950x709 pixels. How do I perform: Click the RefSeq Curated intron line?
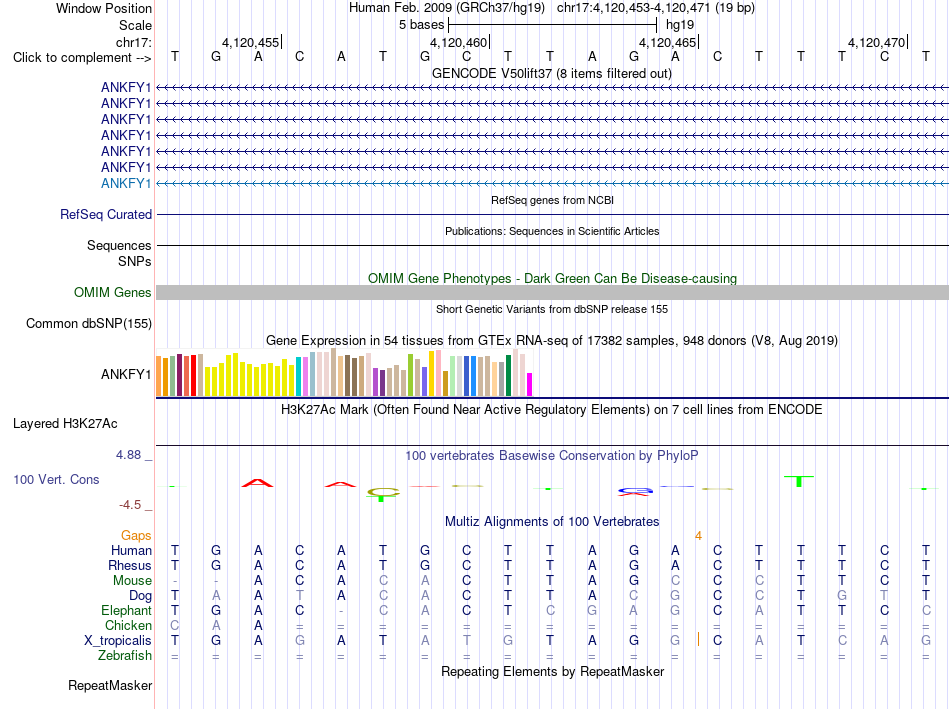552,215
